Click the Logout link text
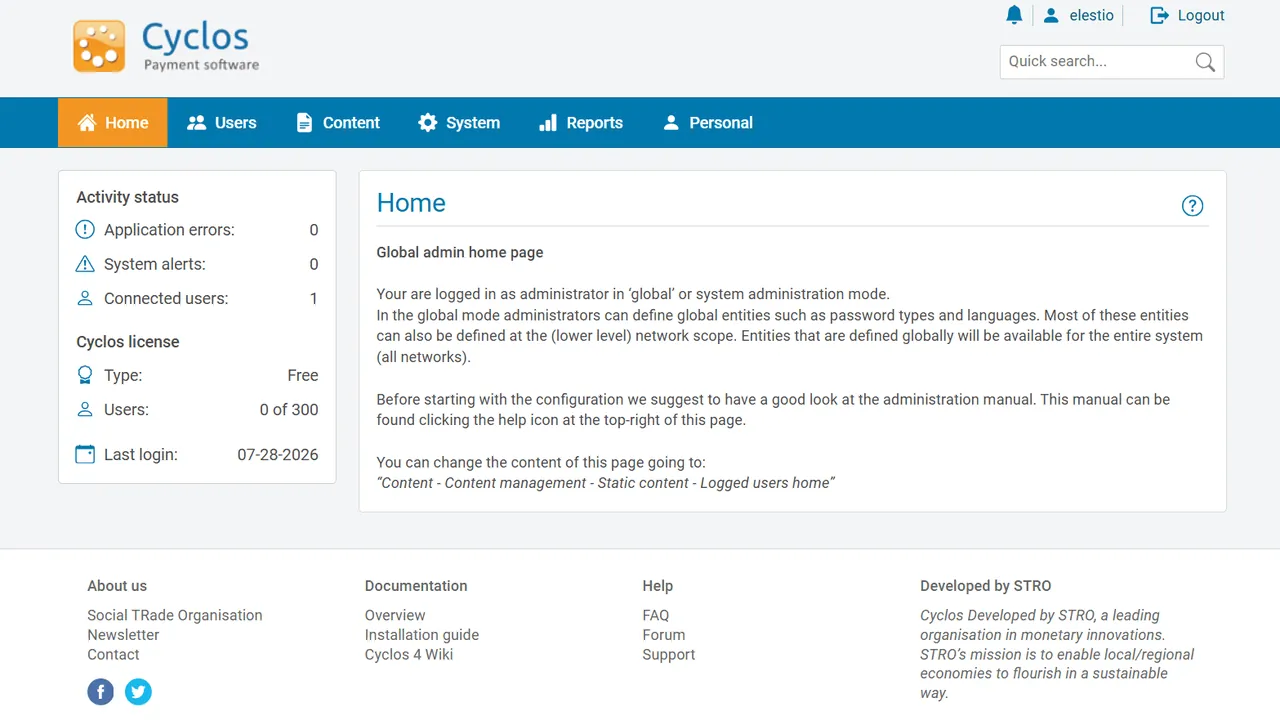Viewport: 1280px width, 725px height. [x=1201, y=15]
